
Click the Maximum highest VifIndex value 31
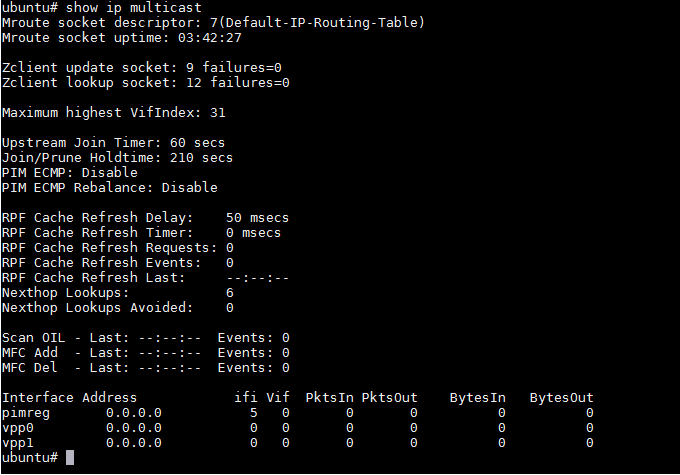pos(217,112)
